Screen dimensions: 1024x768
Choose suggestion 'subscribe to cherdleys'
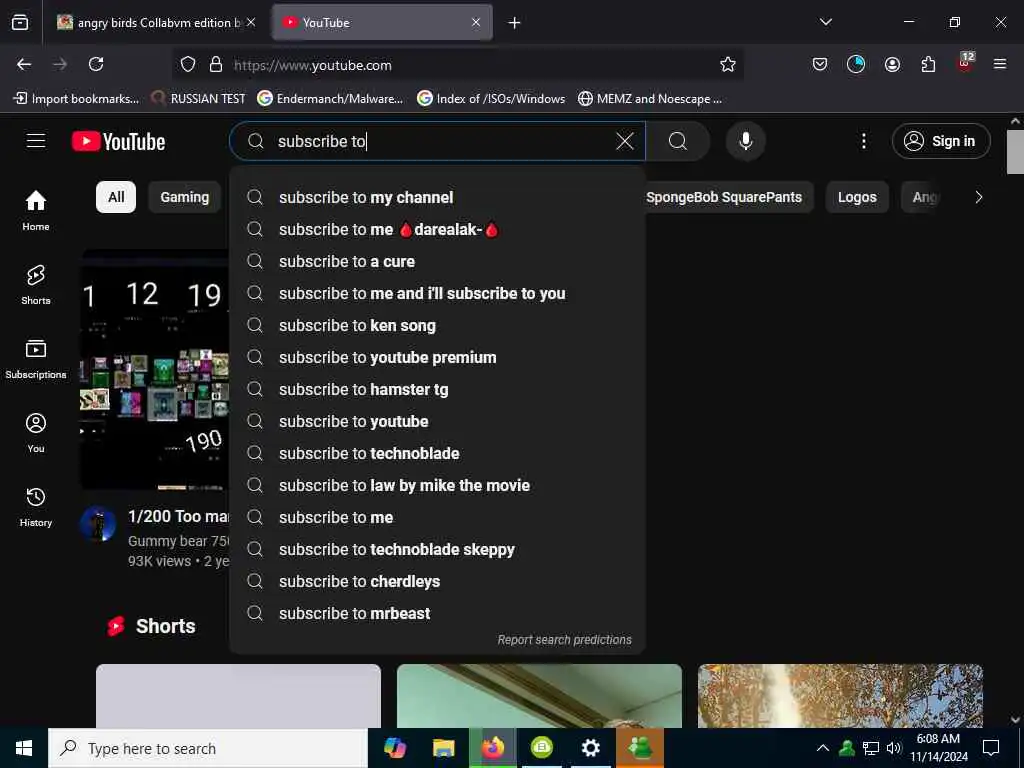[437, 581]
